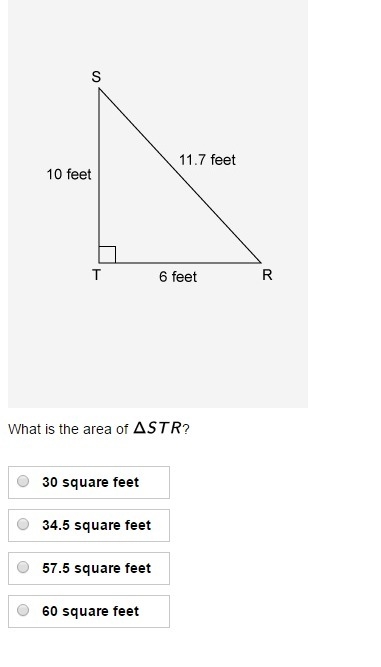Click the vertex label T
This screenshot has width=381, height=667.
coord(97,275)
